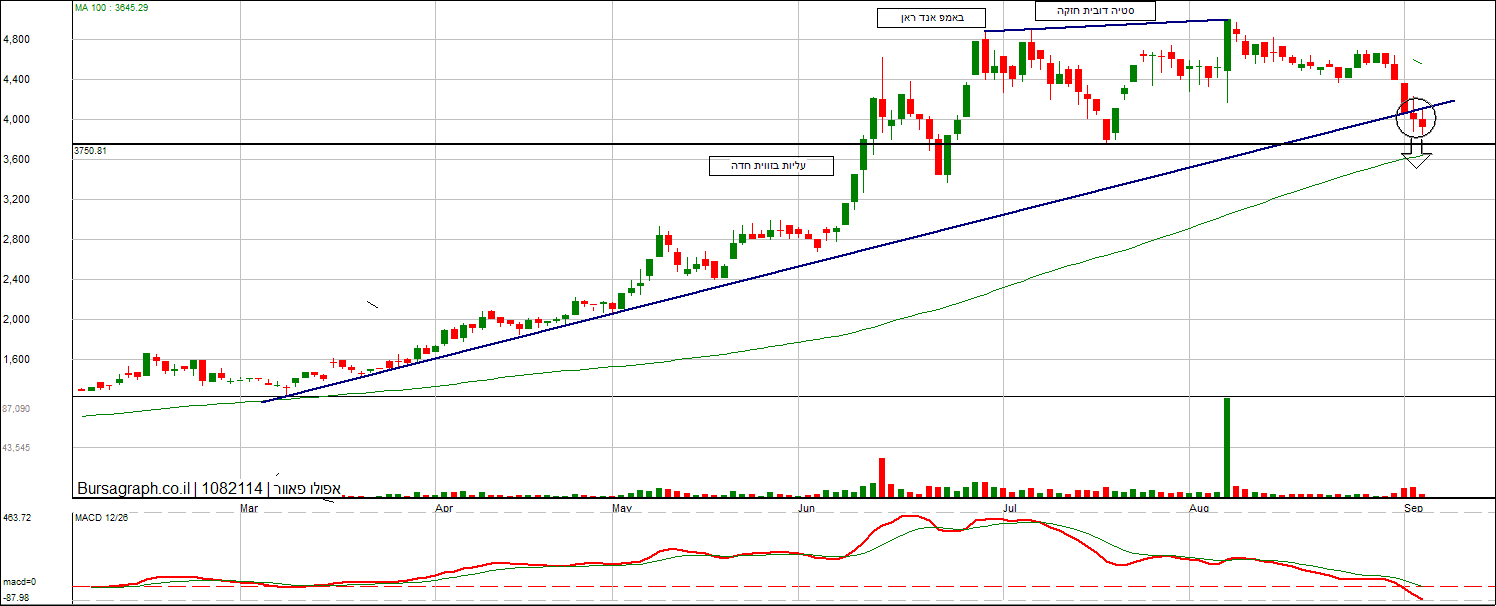Click the 2,000 price axis label
Screen dimensions: 1496x606
pos(18,320)
